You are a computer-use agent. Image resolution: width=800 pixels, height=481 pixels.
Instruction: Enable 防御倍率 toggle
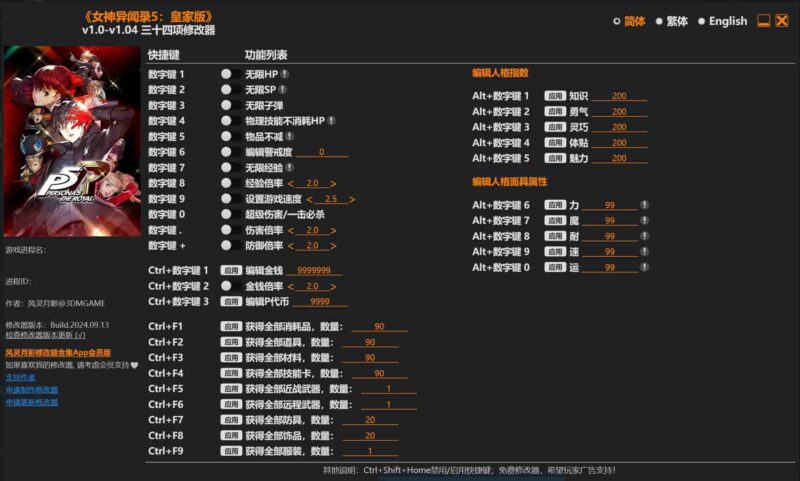pos(231,245)
